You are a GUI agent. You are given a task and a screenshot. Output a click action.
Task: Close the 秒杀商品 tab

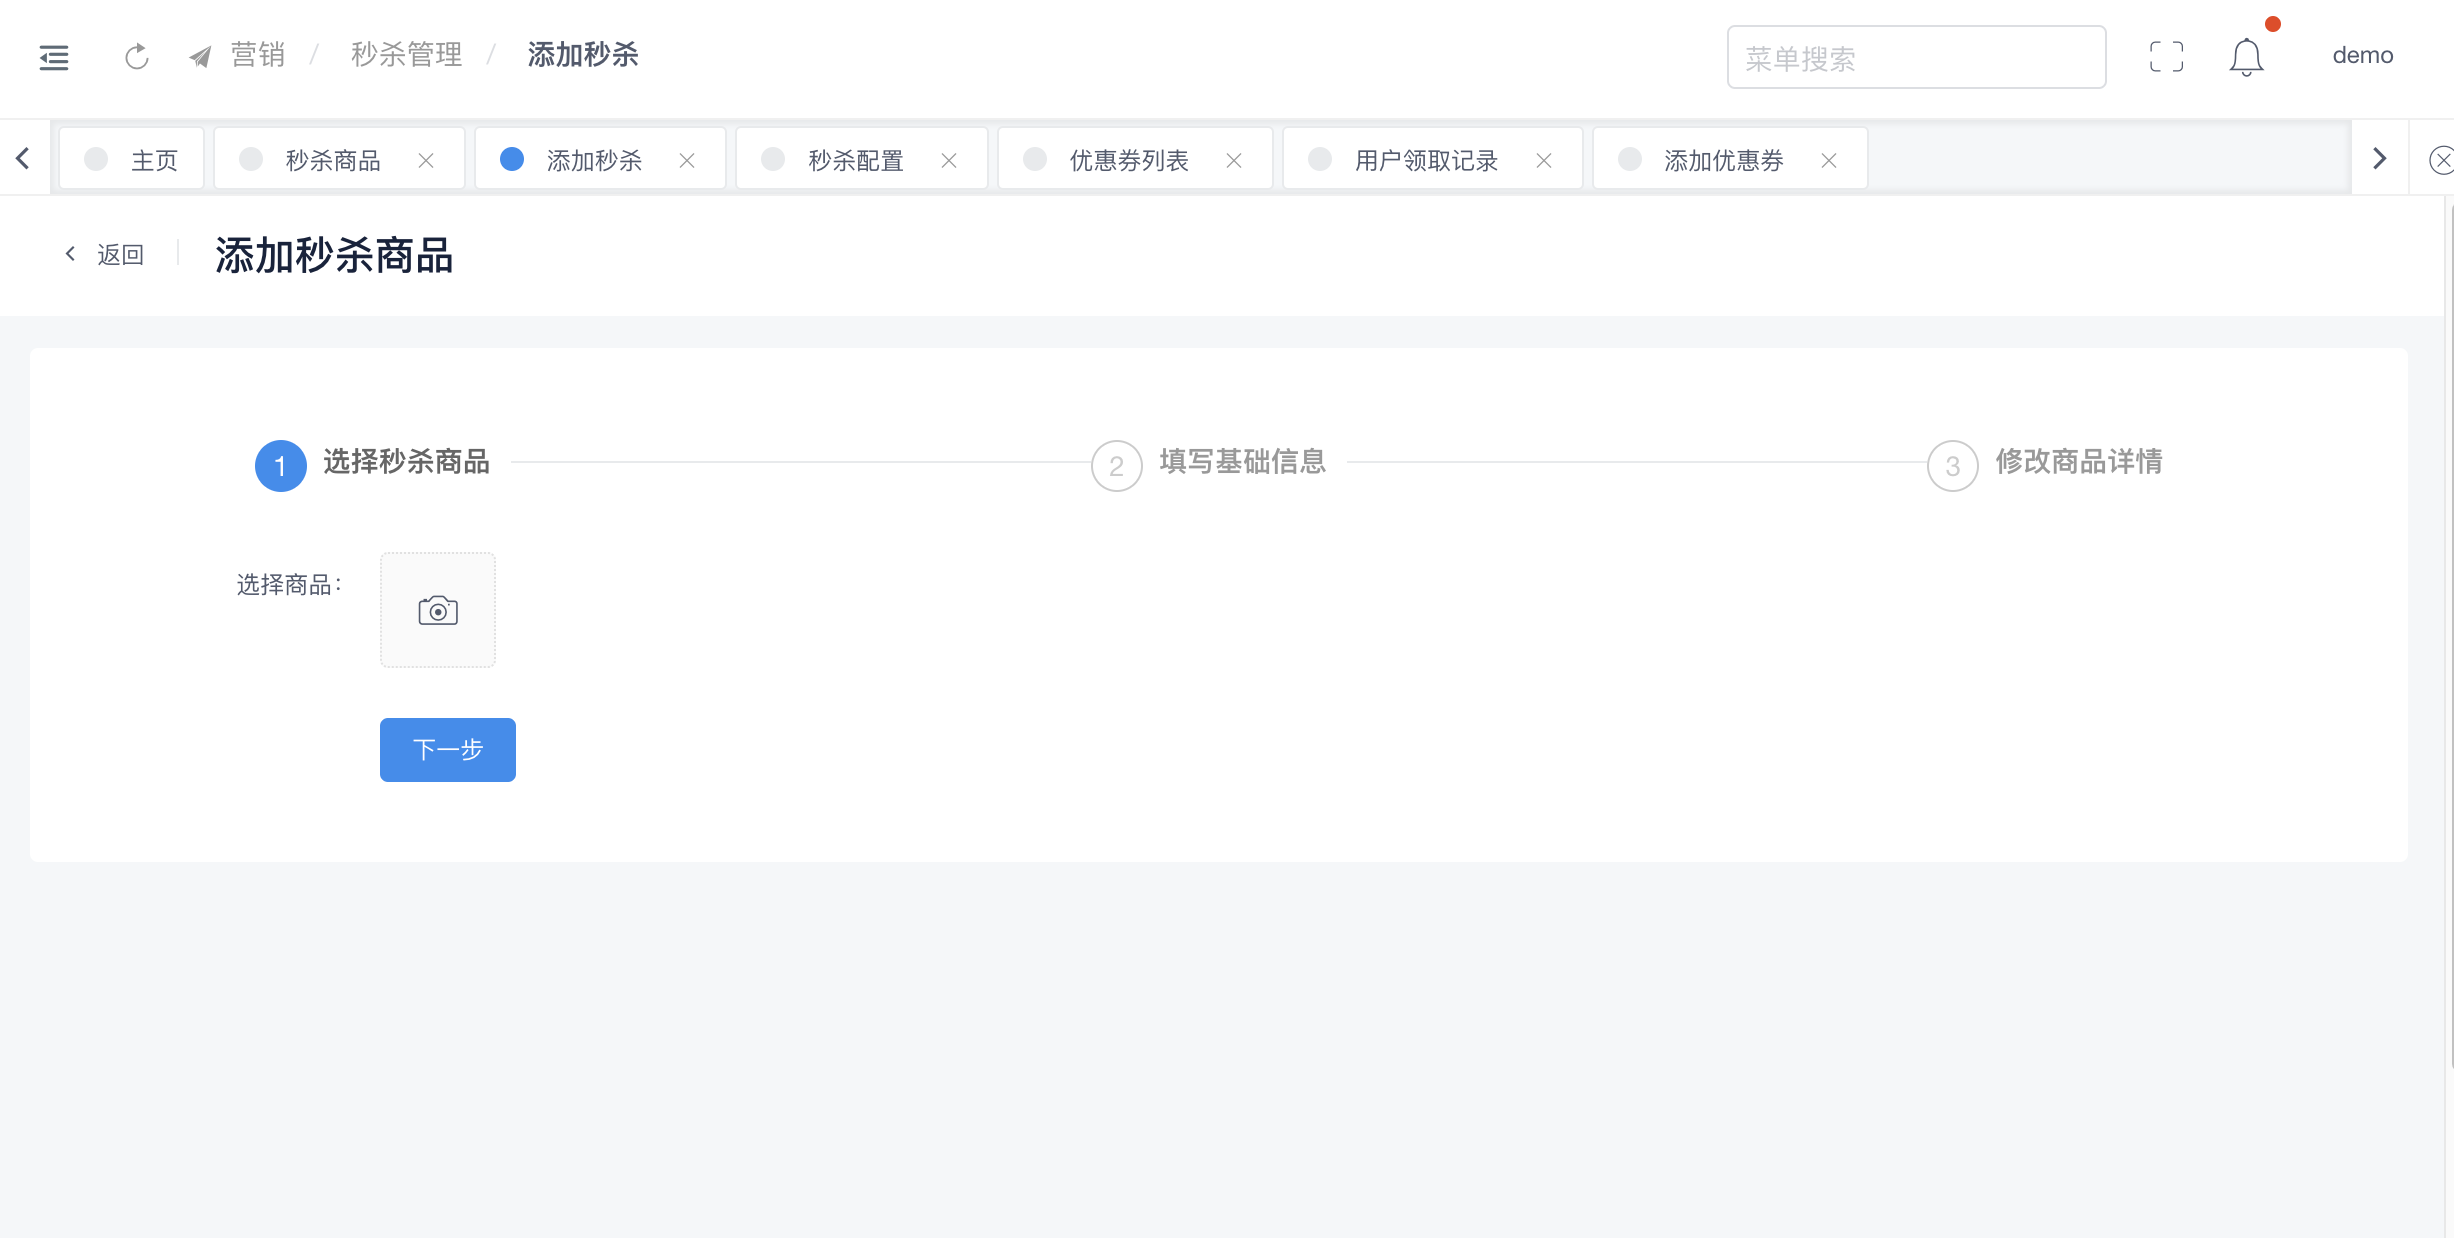coord(426,160)
